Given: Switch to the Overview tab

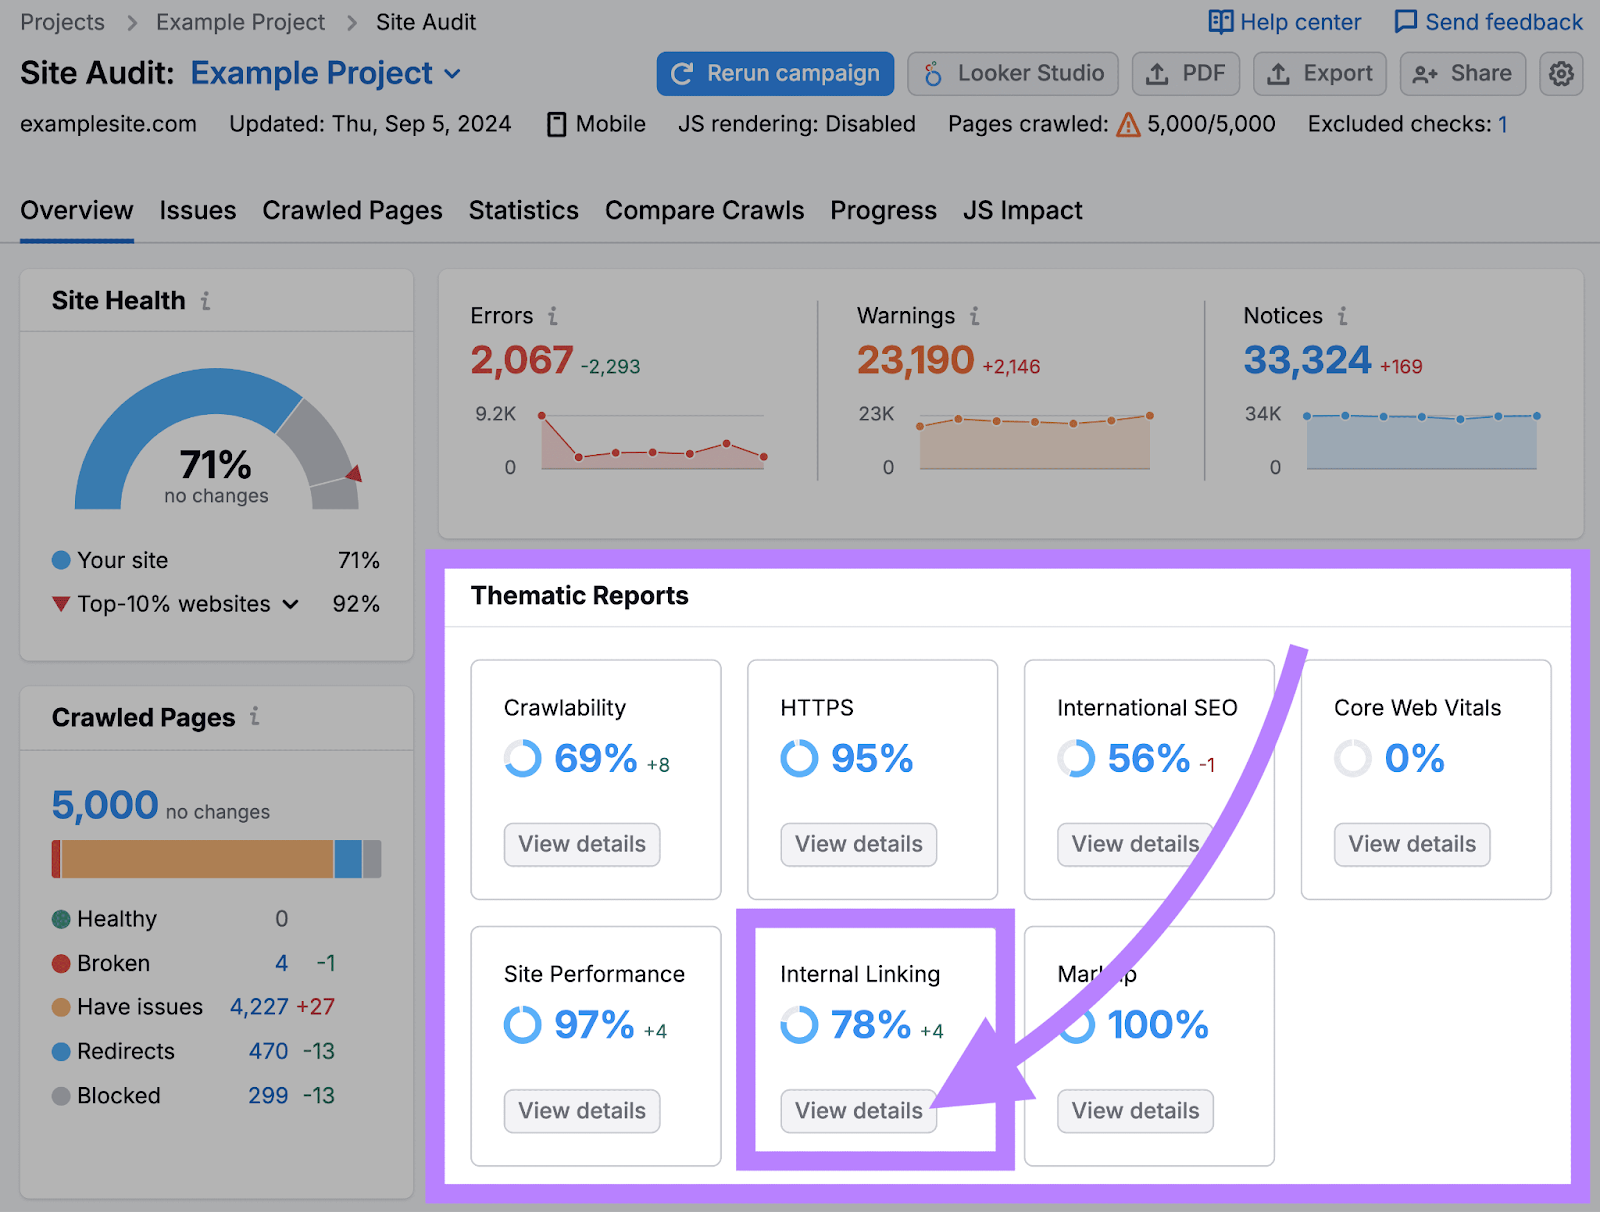Looking at the screenshot, I should coord(77,210).
